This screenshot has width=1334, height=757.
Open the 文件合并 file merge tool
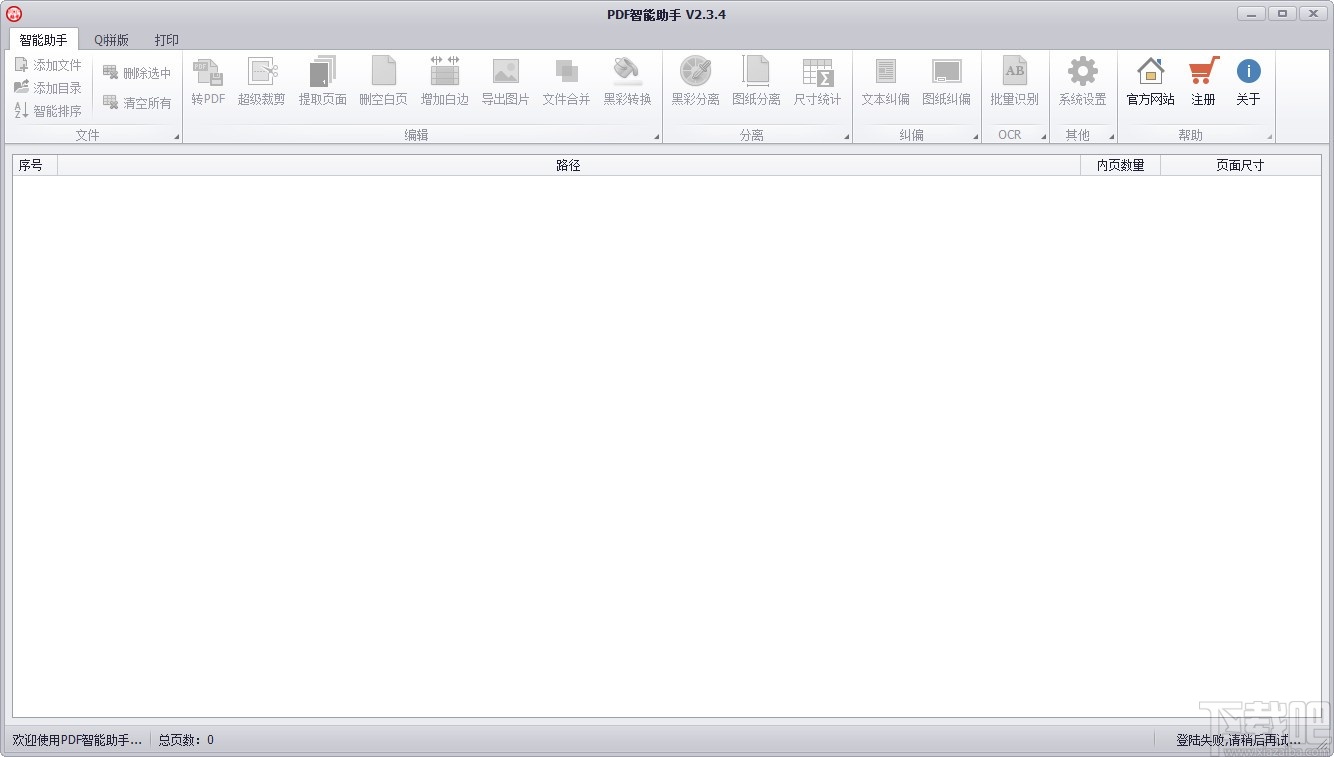point(566,82)
